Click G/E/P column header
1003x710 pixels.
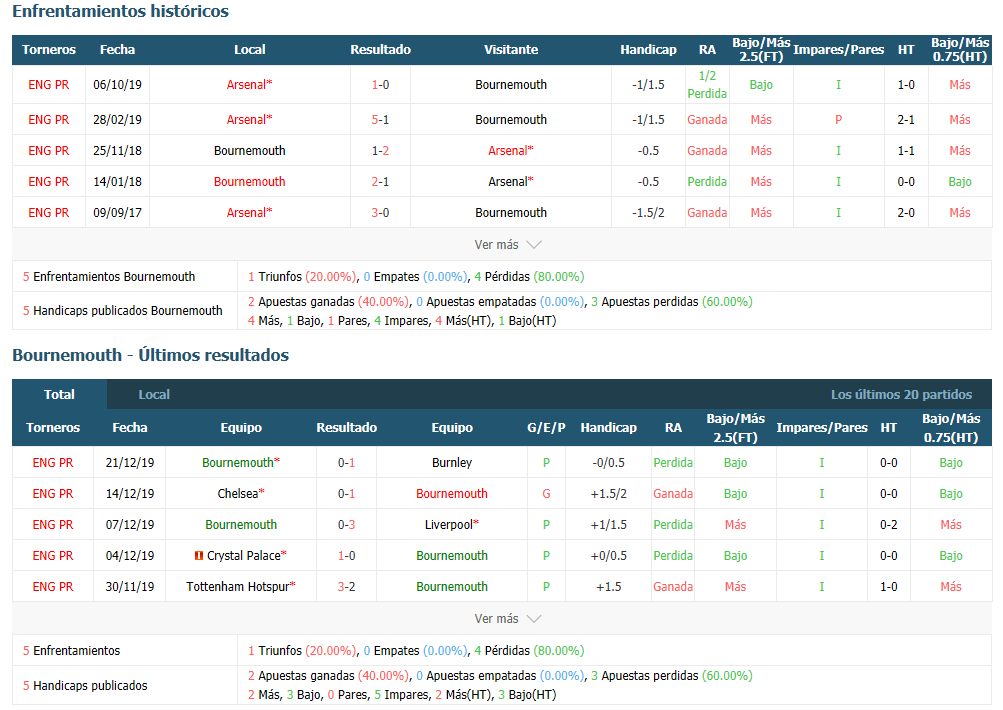click(x=546, y=427)
